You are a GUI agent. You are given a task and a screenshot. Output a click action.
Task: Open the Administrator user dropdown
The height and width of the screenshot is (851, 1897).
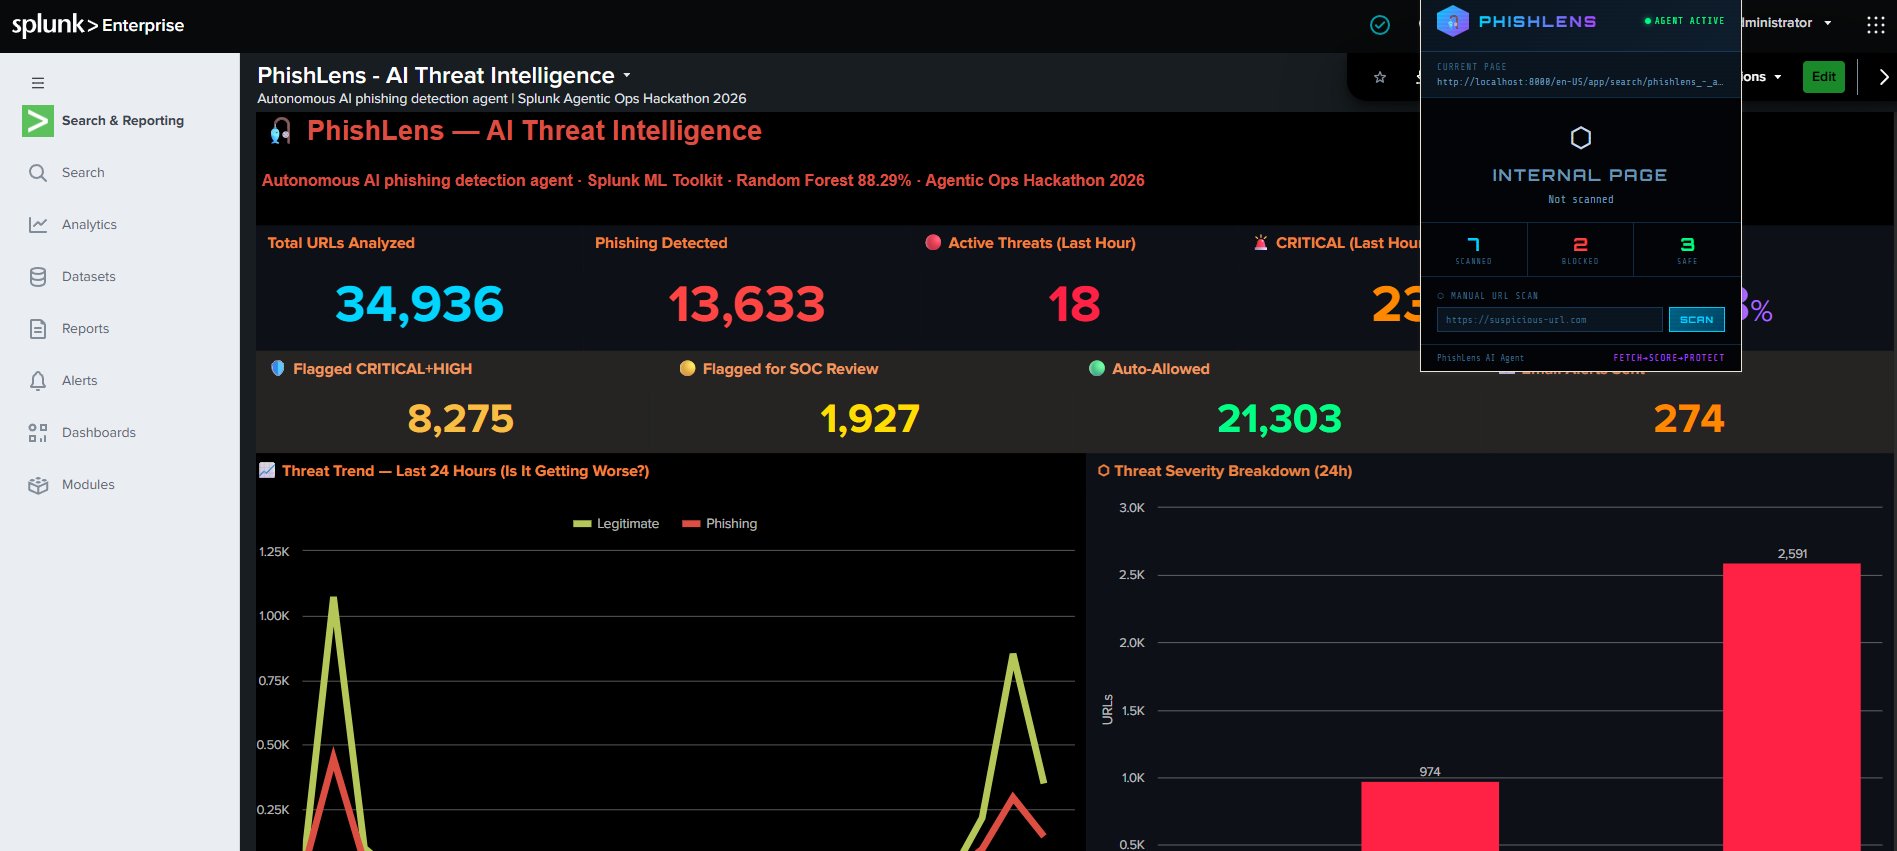[x=1786, y=23]
